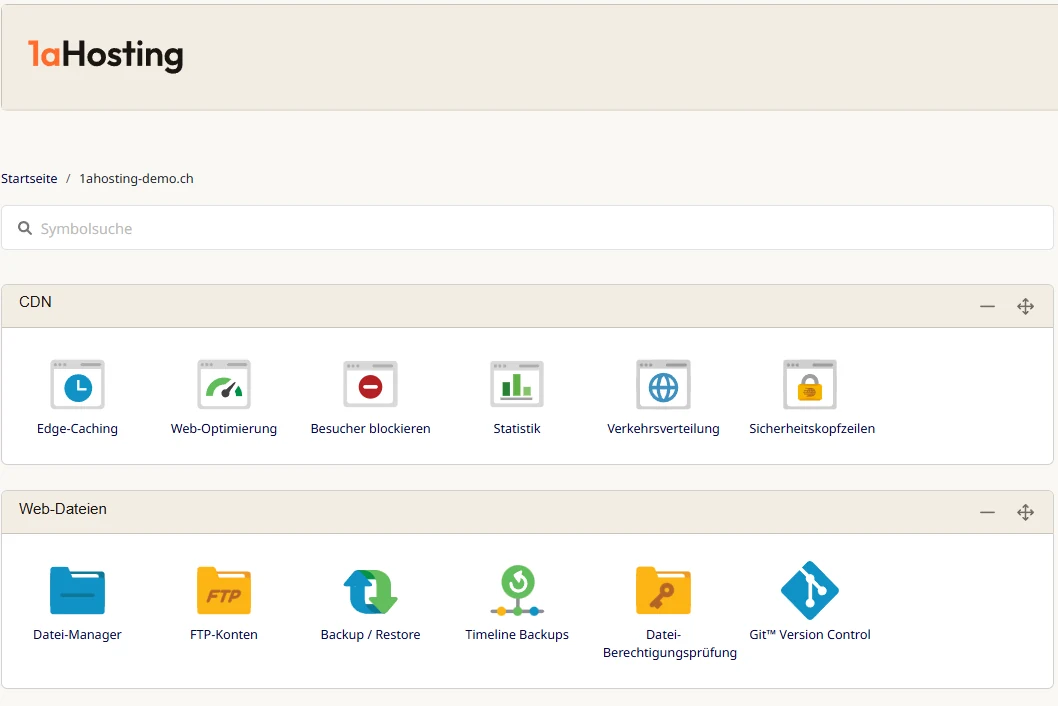Image resolution: width=1058 pixels, height=706 pixels.
Task: Click the Git Version Control text label
Action: coord(810,634)
